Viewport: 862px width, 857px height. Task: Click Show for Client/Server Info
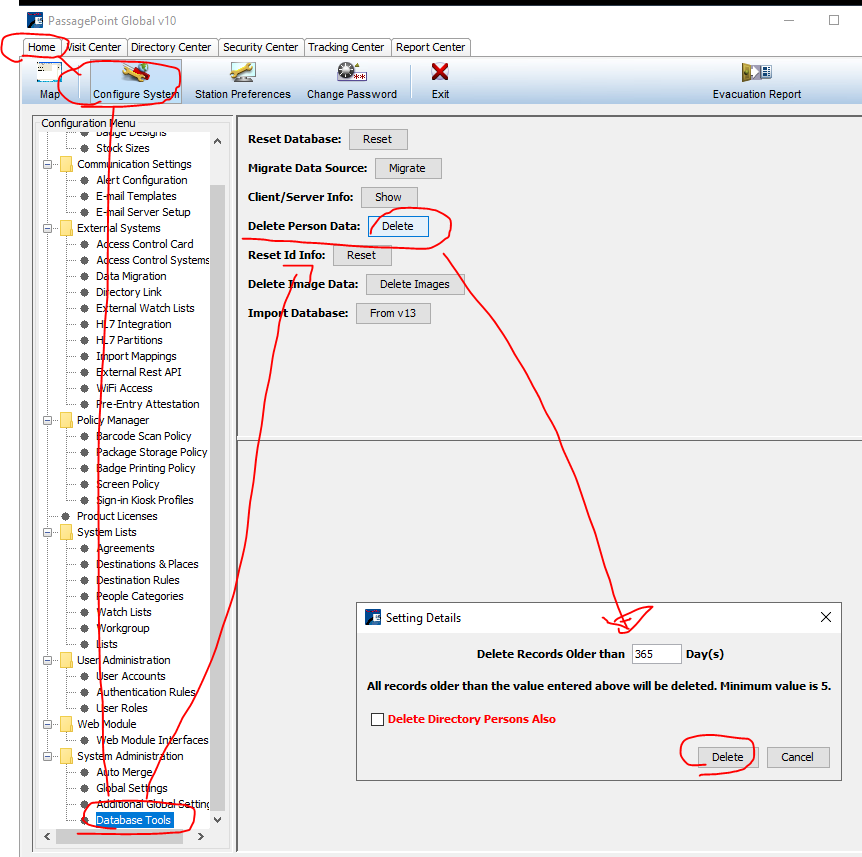(389, 197)
